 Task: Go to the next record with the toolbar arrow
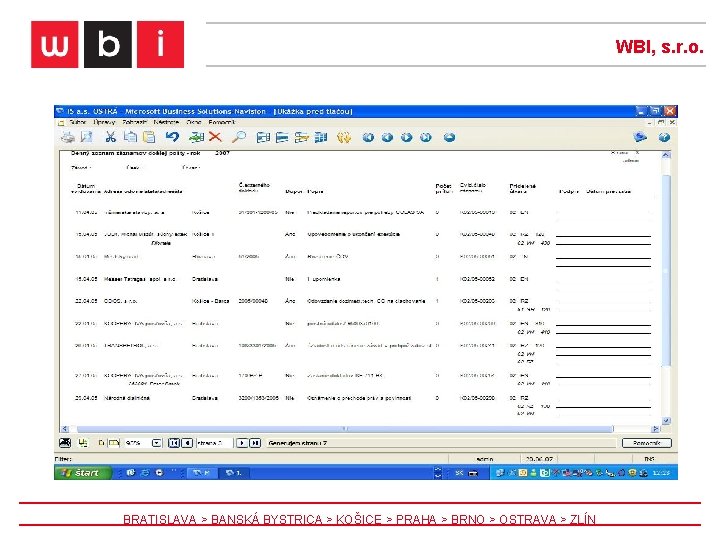[406, 137]
